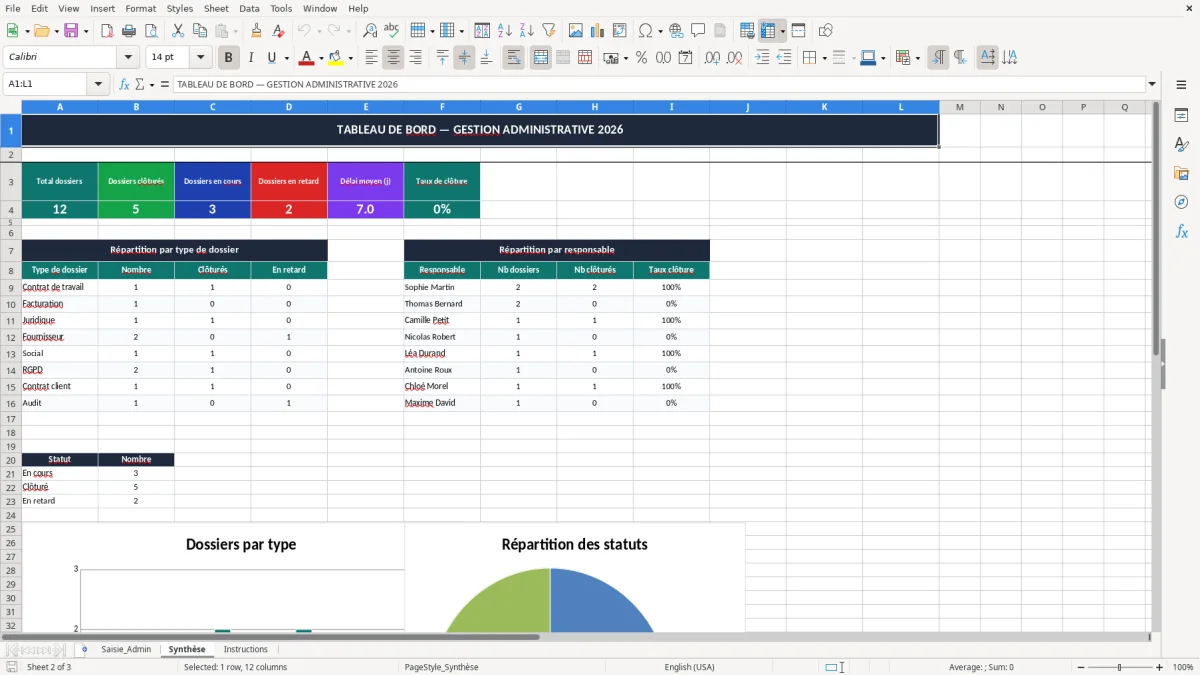Screen dimensions: 1200x675
Task: Select row 9 header
Action: tap(11, 287)
